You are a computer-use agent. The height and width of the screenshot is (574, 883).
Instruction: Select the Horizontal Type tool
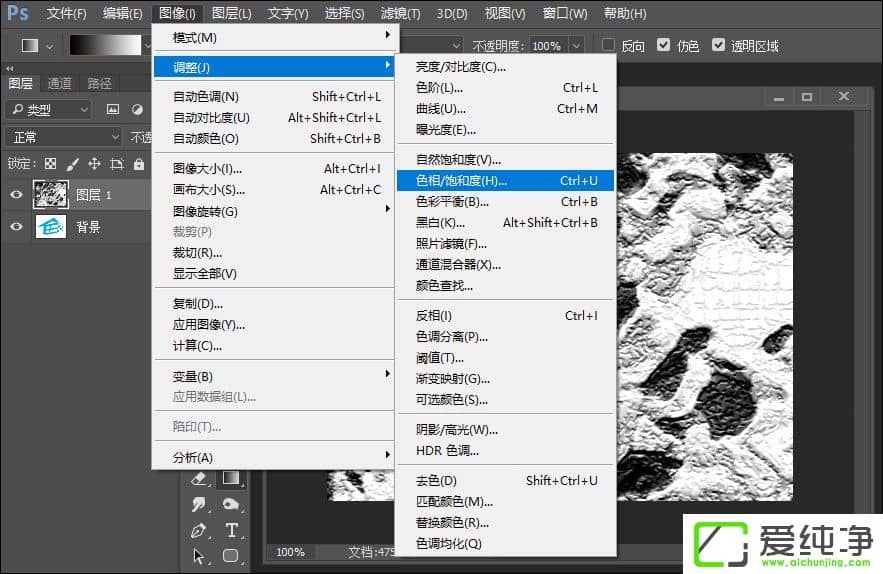(231, 530)
